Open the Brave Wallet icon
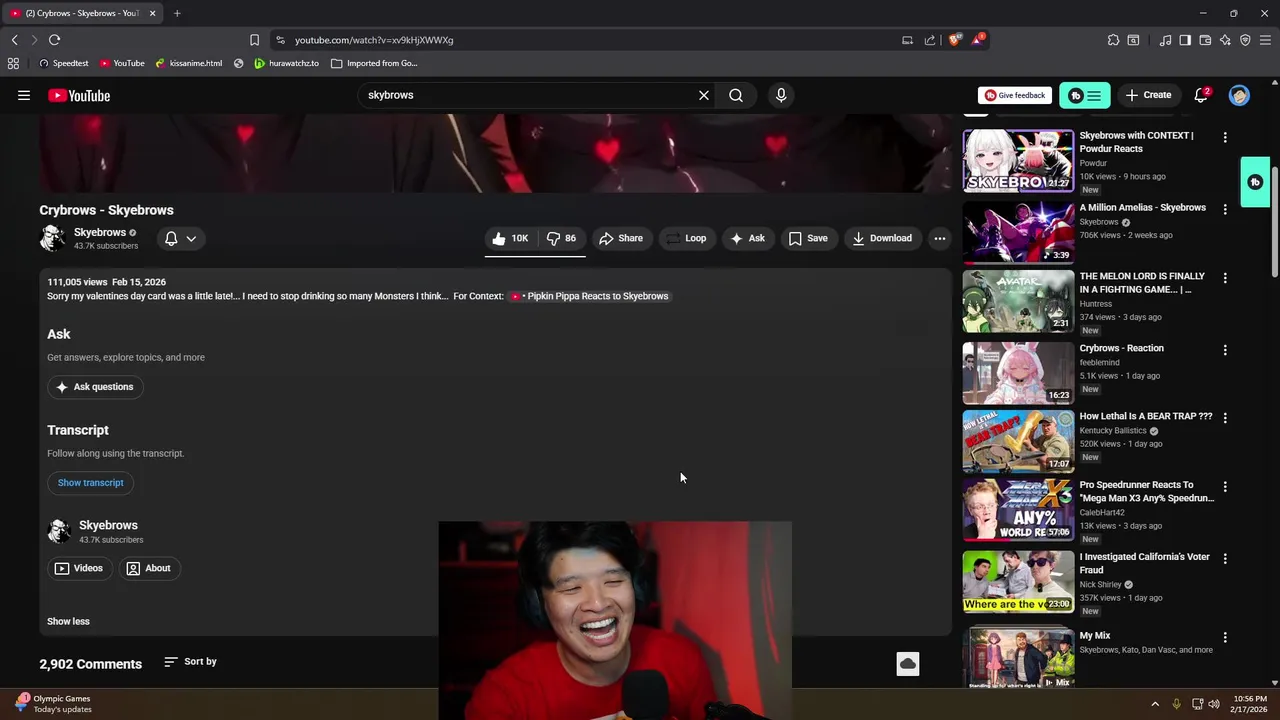Viewport: 1280px width, 720px height. (1205, 40)
